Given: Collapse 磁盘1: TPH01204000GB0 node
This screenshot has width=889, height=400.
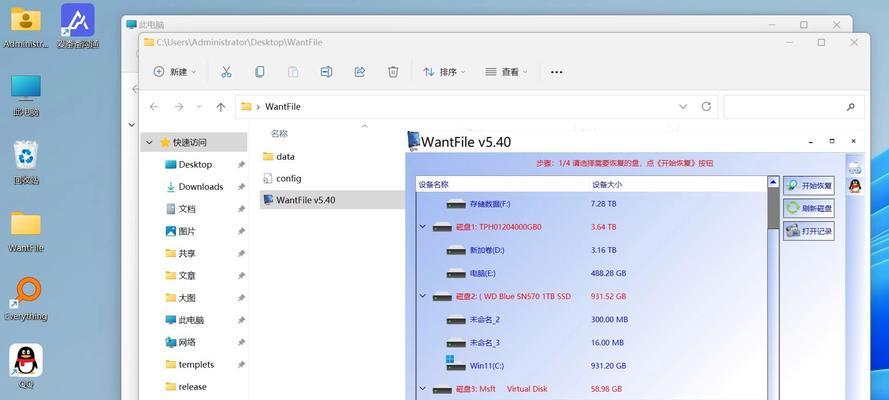Looking at the screenshot, I should (422, 227).
